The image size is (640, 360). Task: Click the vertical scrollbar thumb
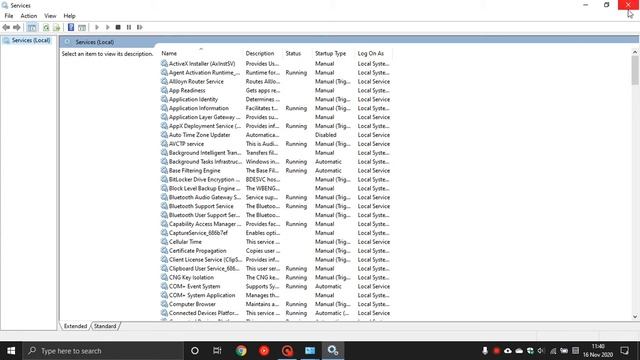pos(635,70)
